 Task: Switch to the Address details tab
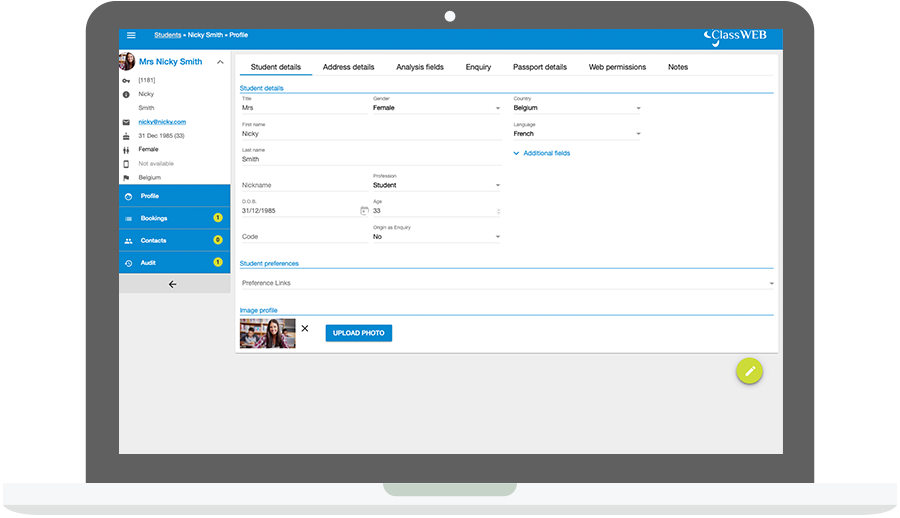pyautogui.click(x=348, y=67)
